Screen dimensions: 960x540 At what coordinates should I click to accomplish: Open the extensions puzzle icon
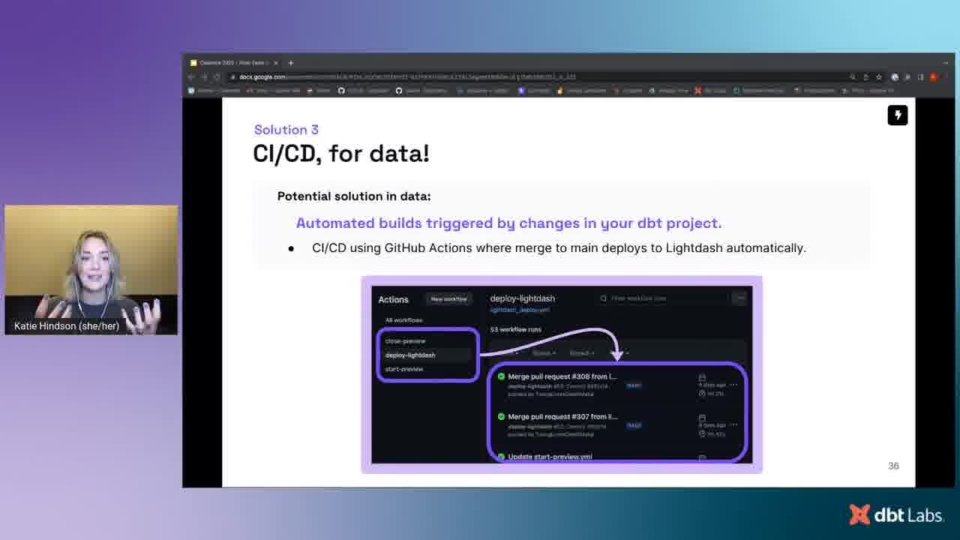907,77
